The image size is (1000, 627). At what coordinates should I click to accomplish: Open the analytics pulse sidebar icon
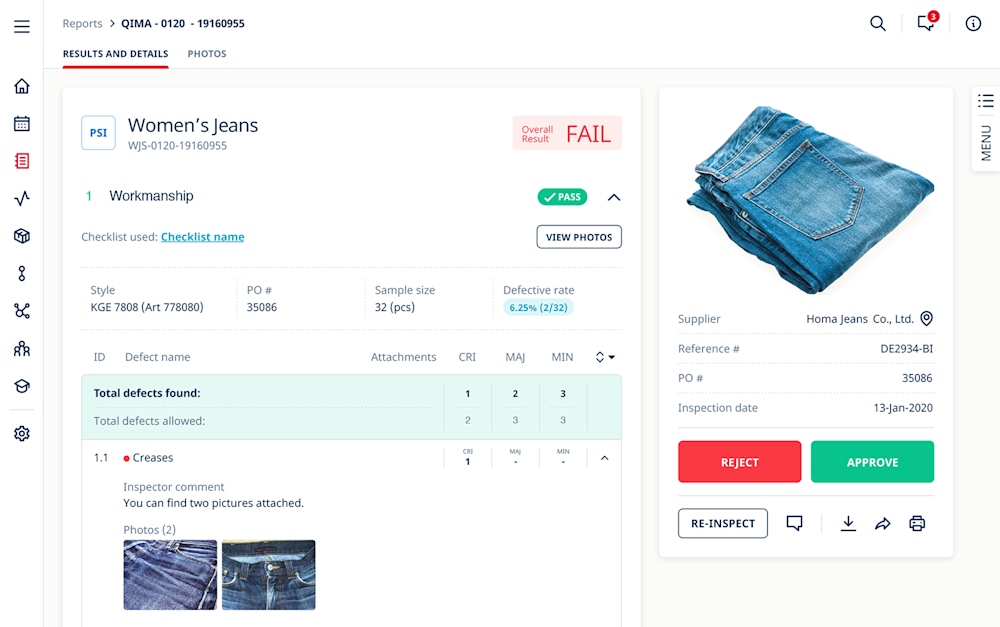coord(22,198)
